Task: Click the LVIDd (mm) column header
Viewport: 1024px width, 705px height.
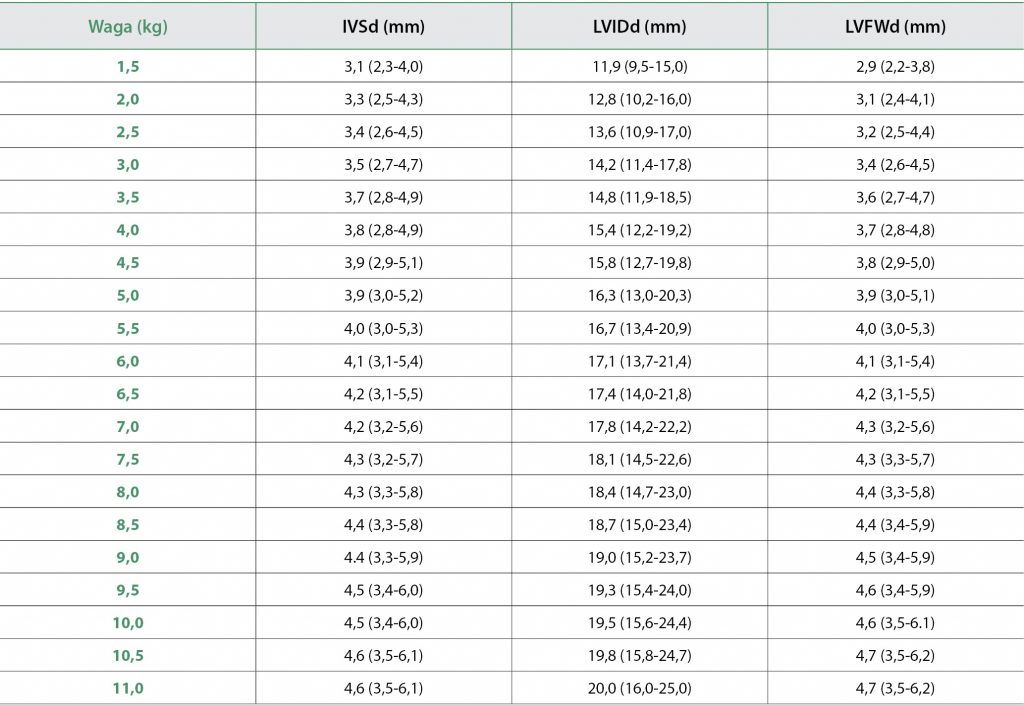Action: [x=640, y=27]
